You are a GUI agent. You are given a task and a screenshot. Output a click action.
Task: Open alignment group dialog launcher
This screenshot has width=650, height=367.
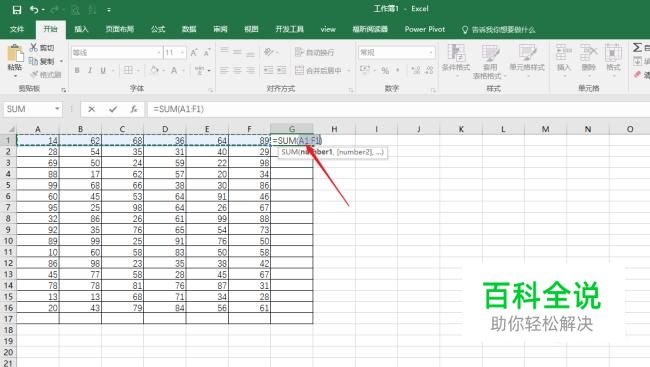click(x=351, y=90)
